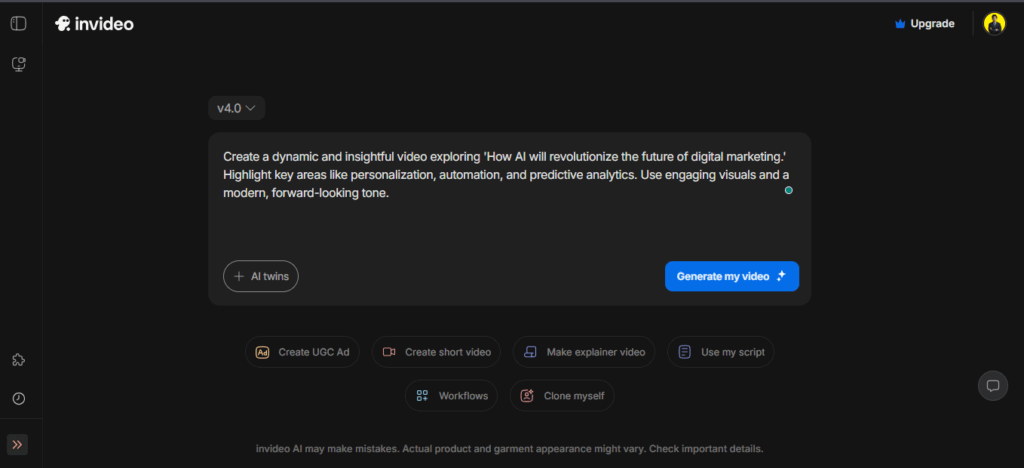Open the profile avatar menu
The height and width of the screenshot is (468, 1024).
[x=994, y=24]
